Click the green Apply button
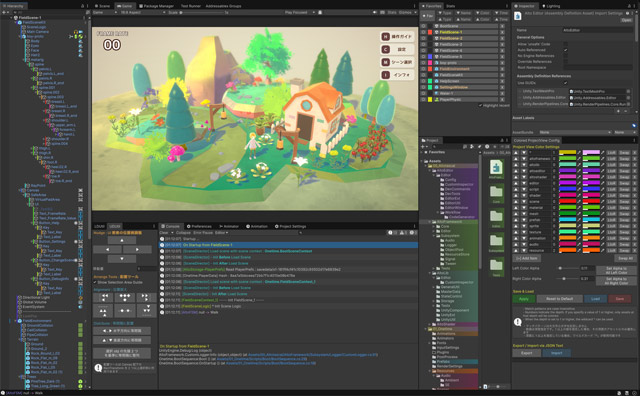 (524, 299)
